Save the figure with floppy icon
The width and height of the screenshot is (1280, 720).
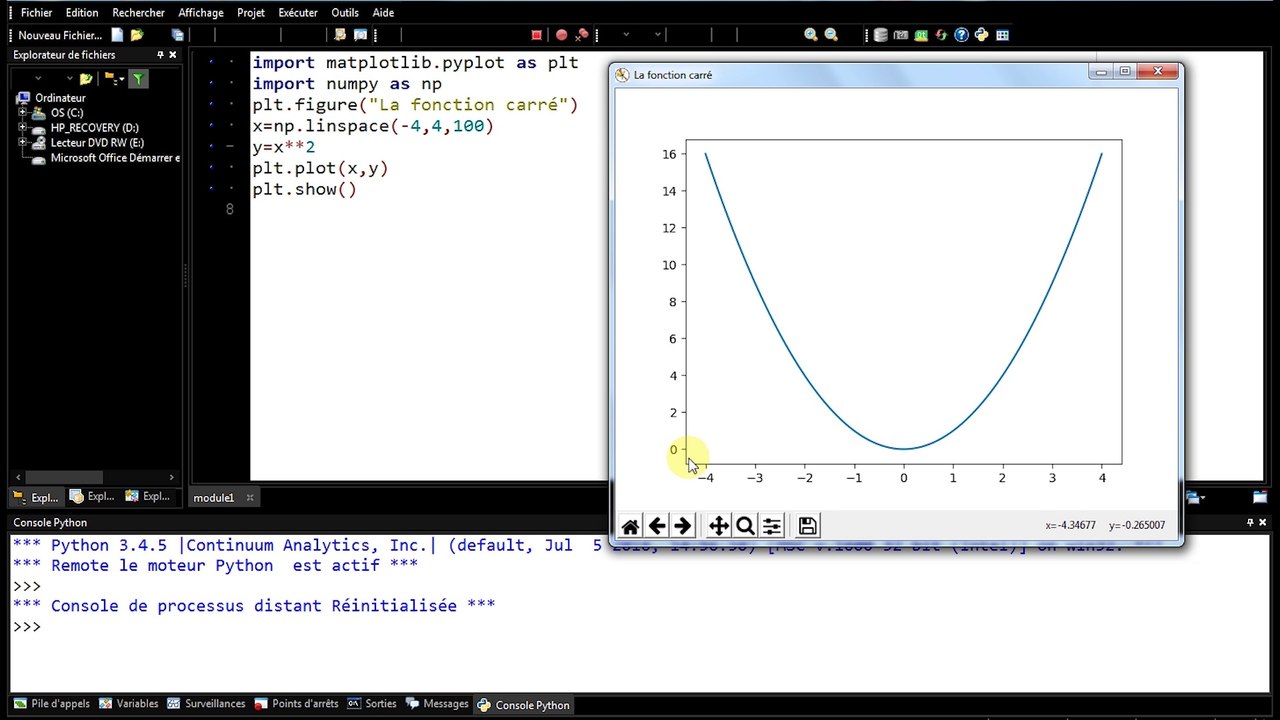808,526
